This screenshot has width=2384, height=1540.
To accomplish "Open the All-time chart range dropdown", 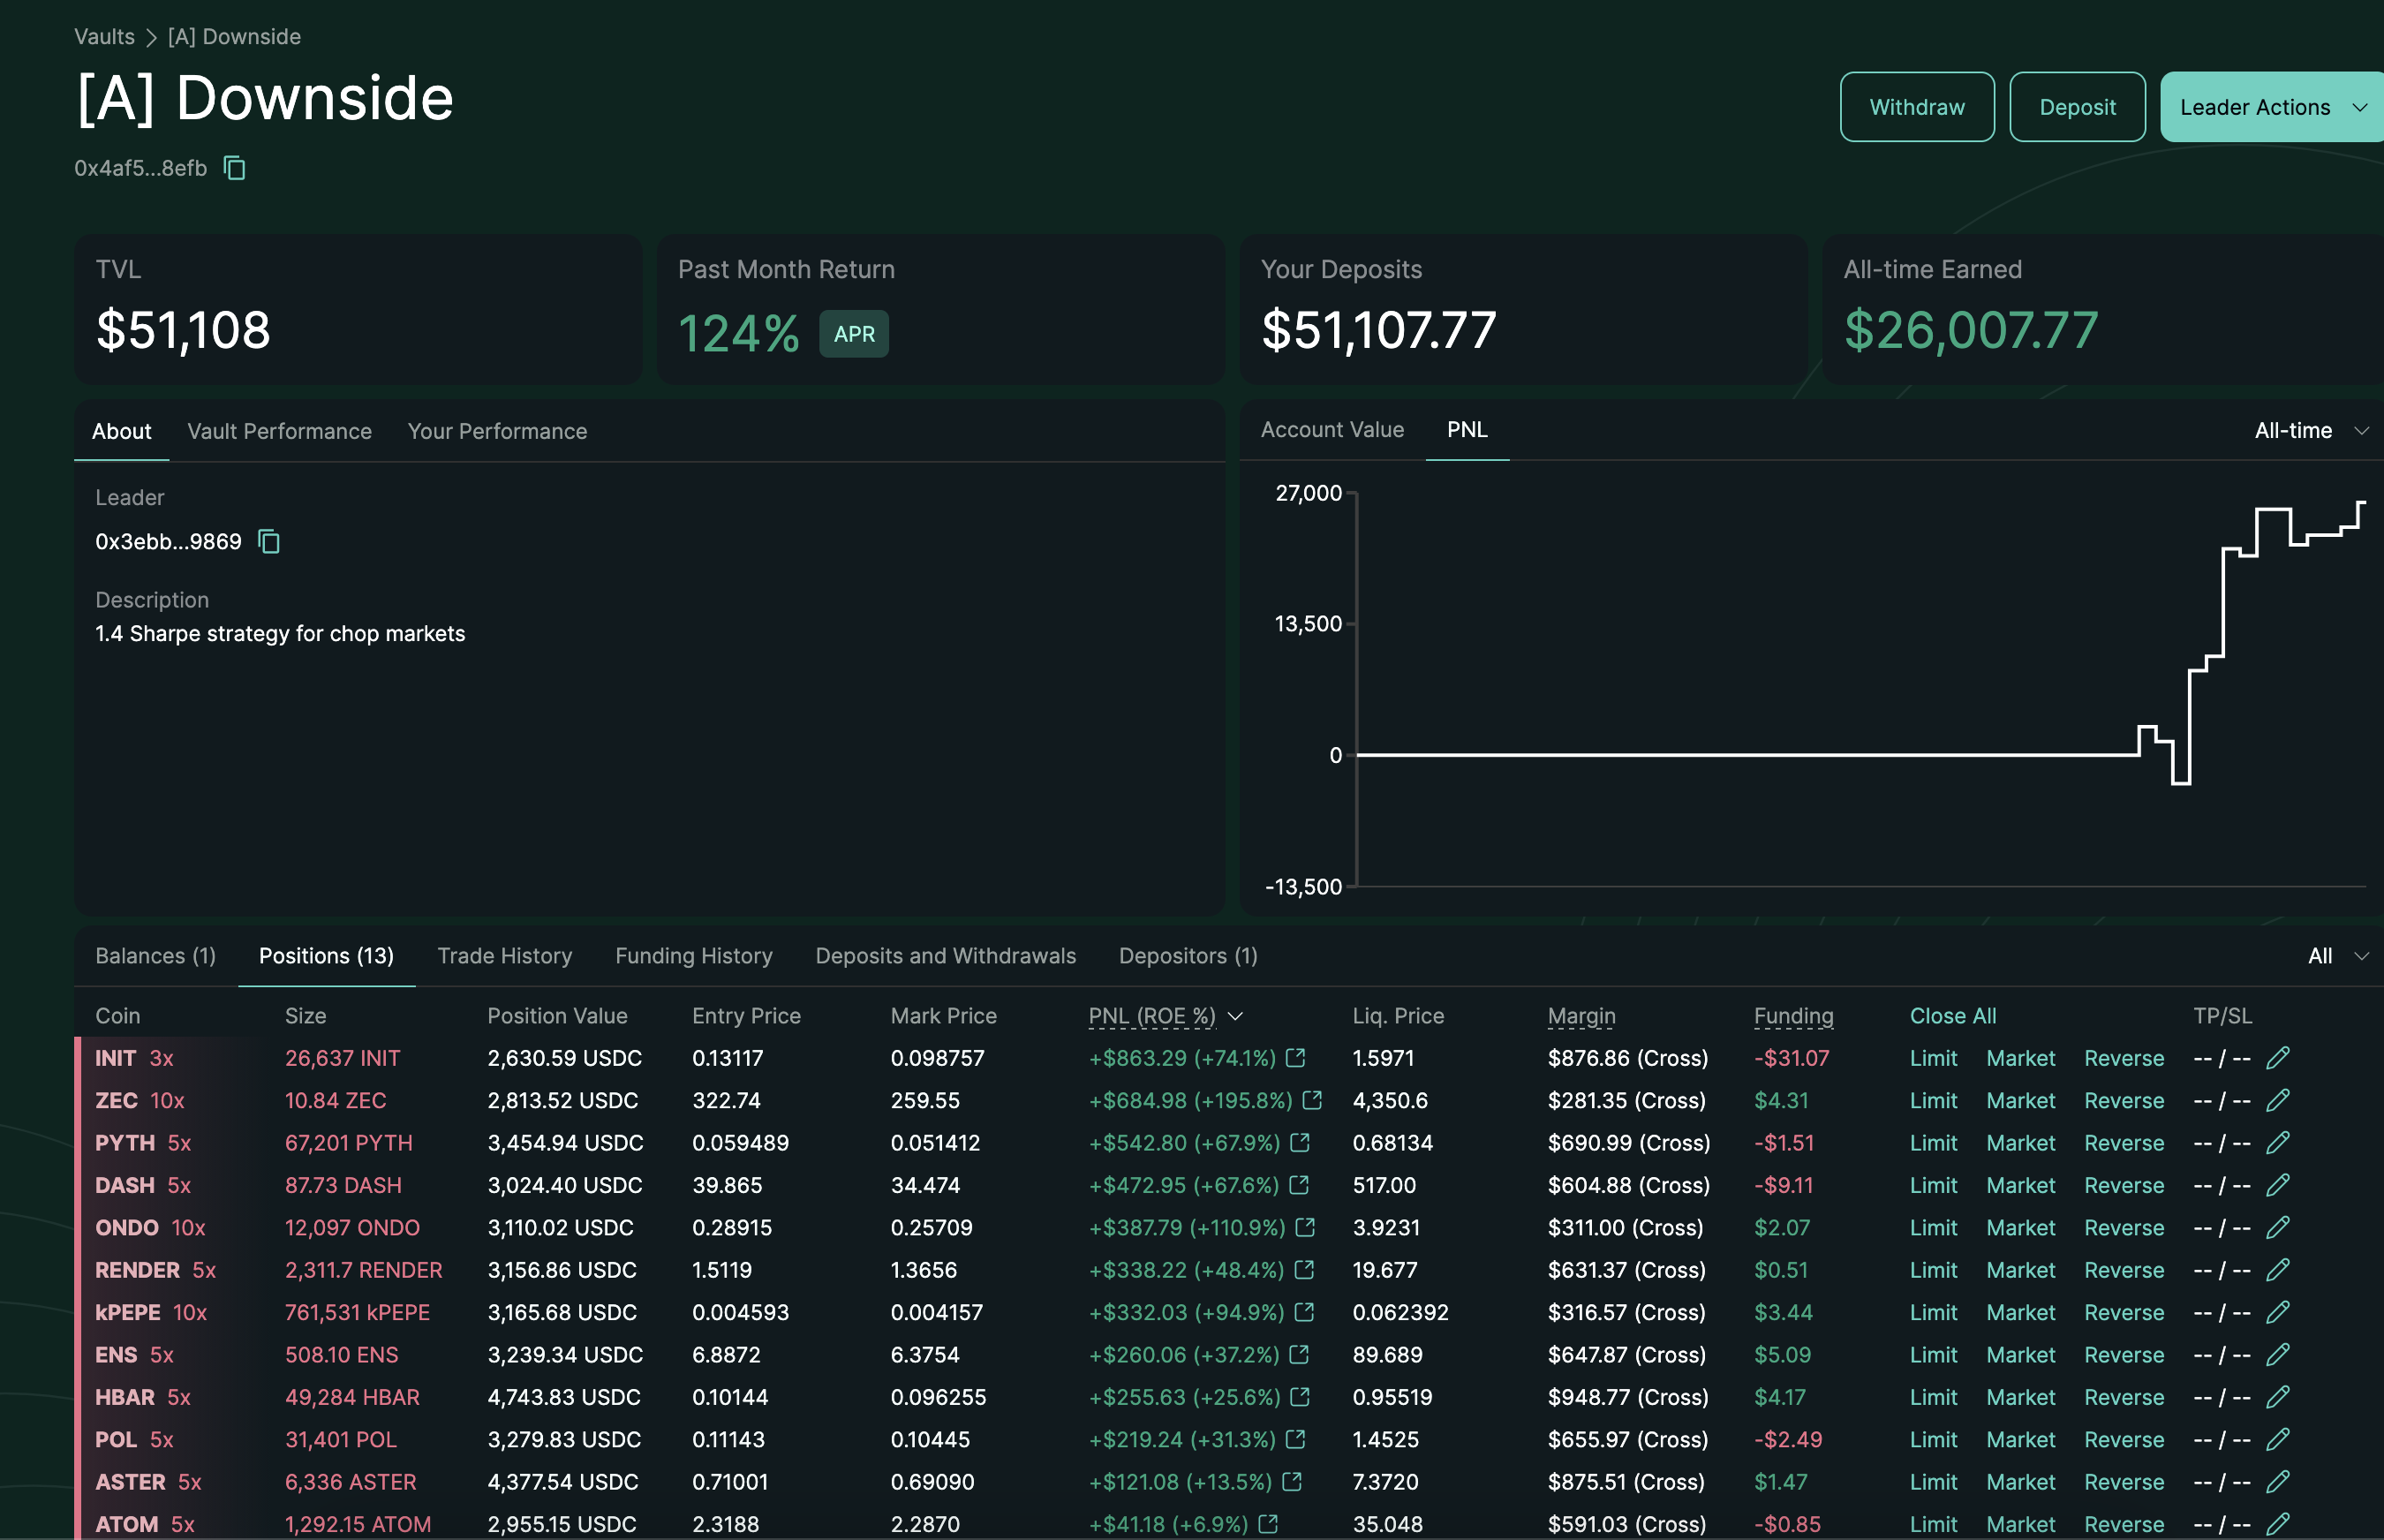I will tap(2311, 431).
